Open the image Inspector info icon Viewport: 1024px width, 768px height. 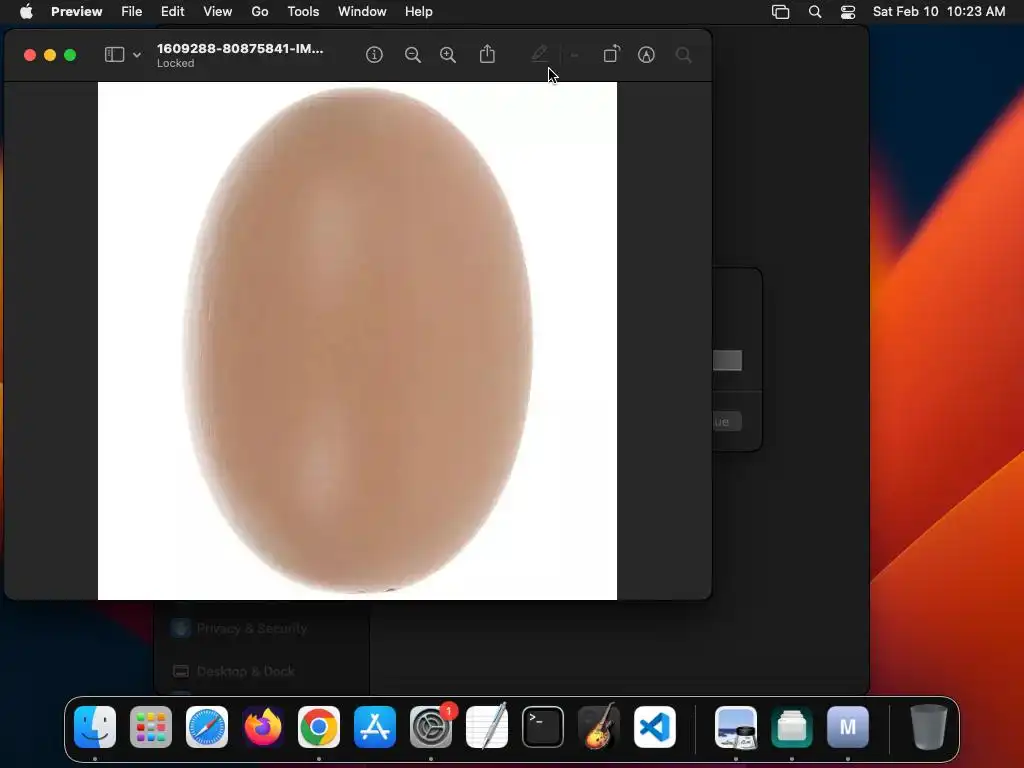(374, 55)
